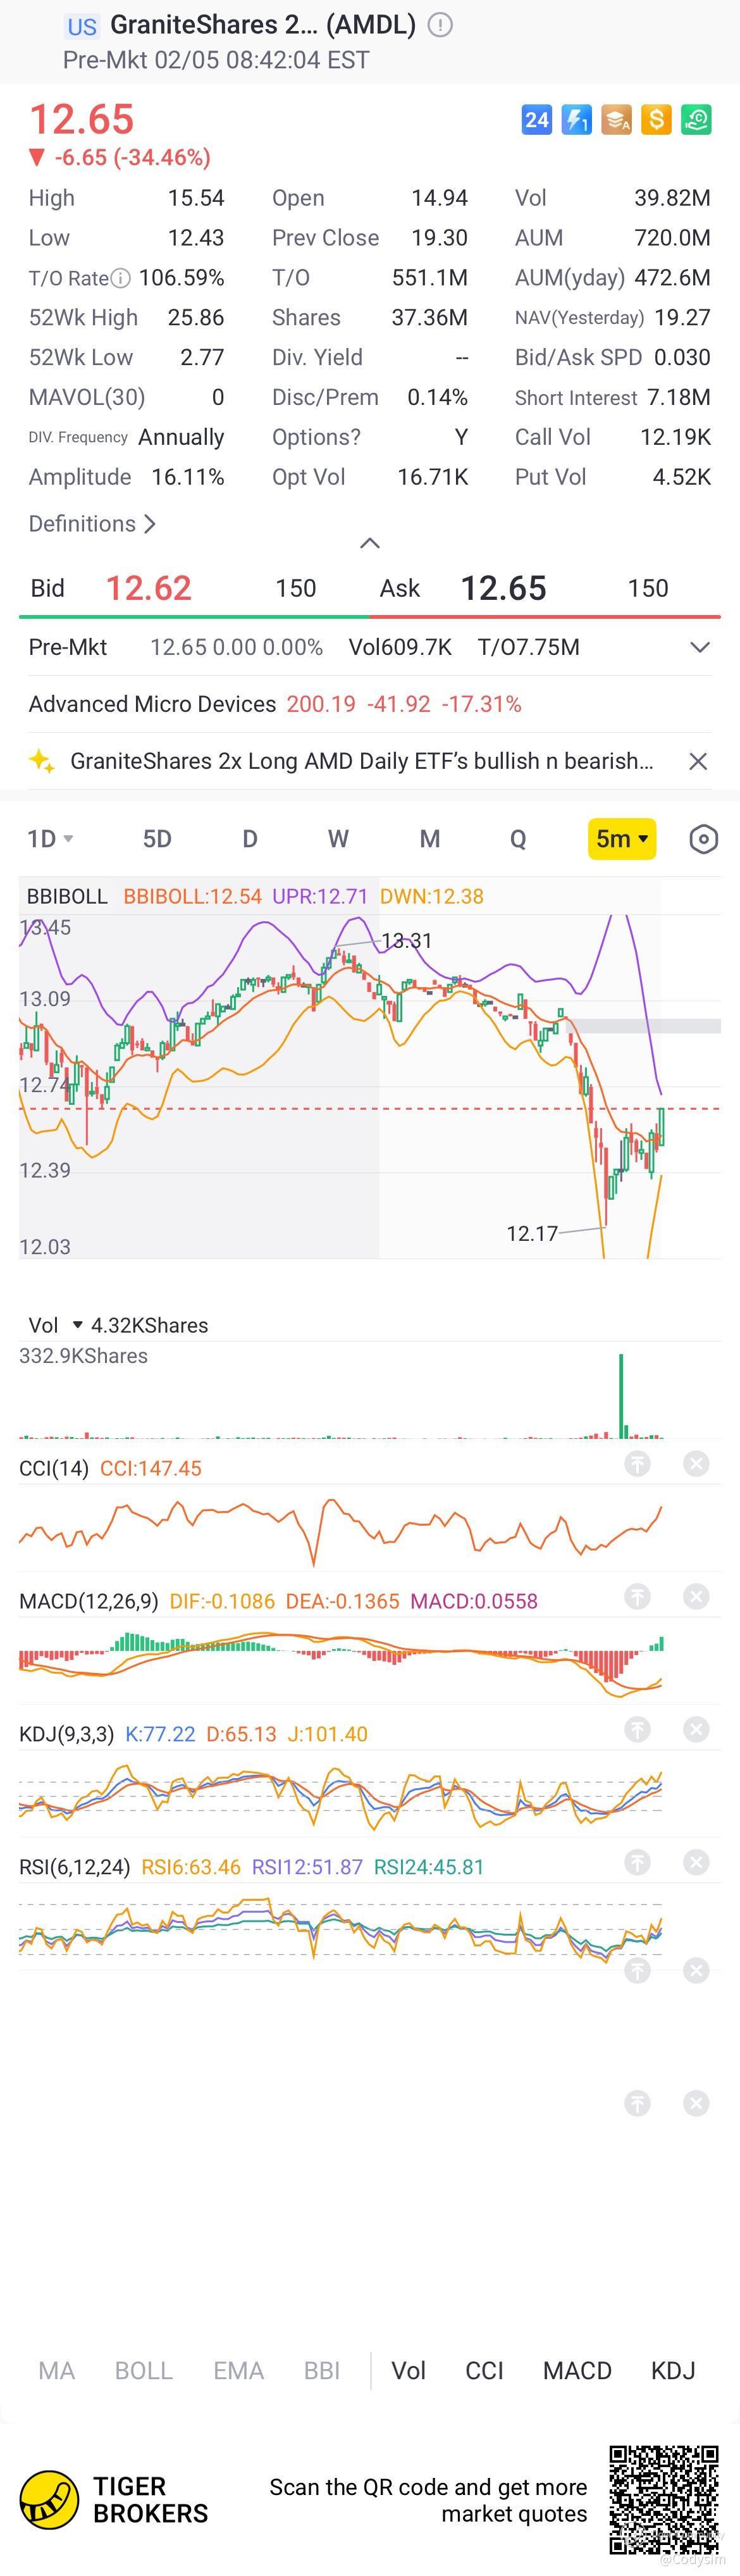The image size is (740, 2576).
Task: Tap the Short Interest 7.18M value
Action: pyautogui.click(x=679, y=398)
